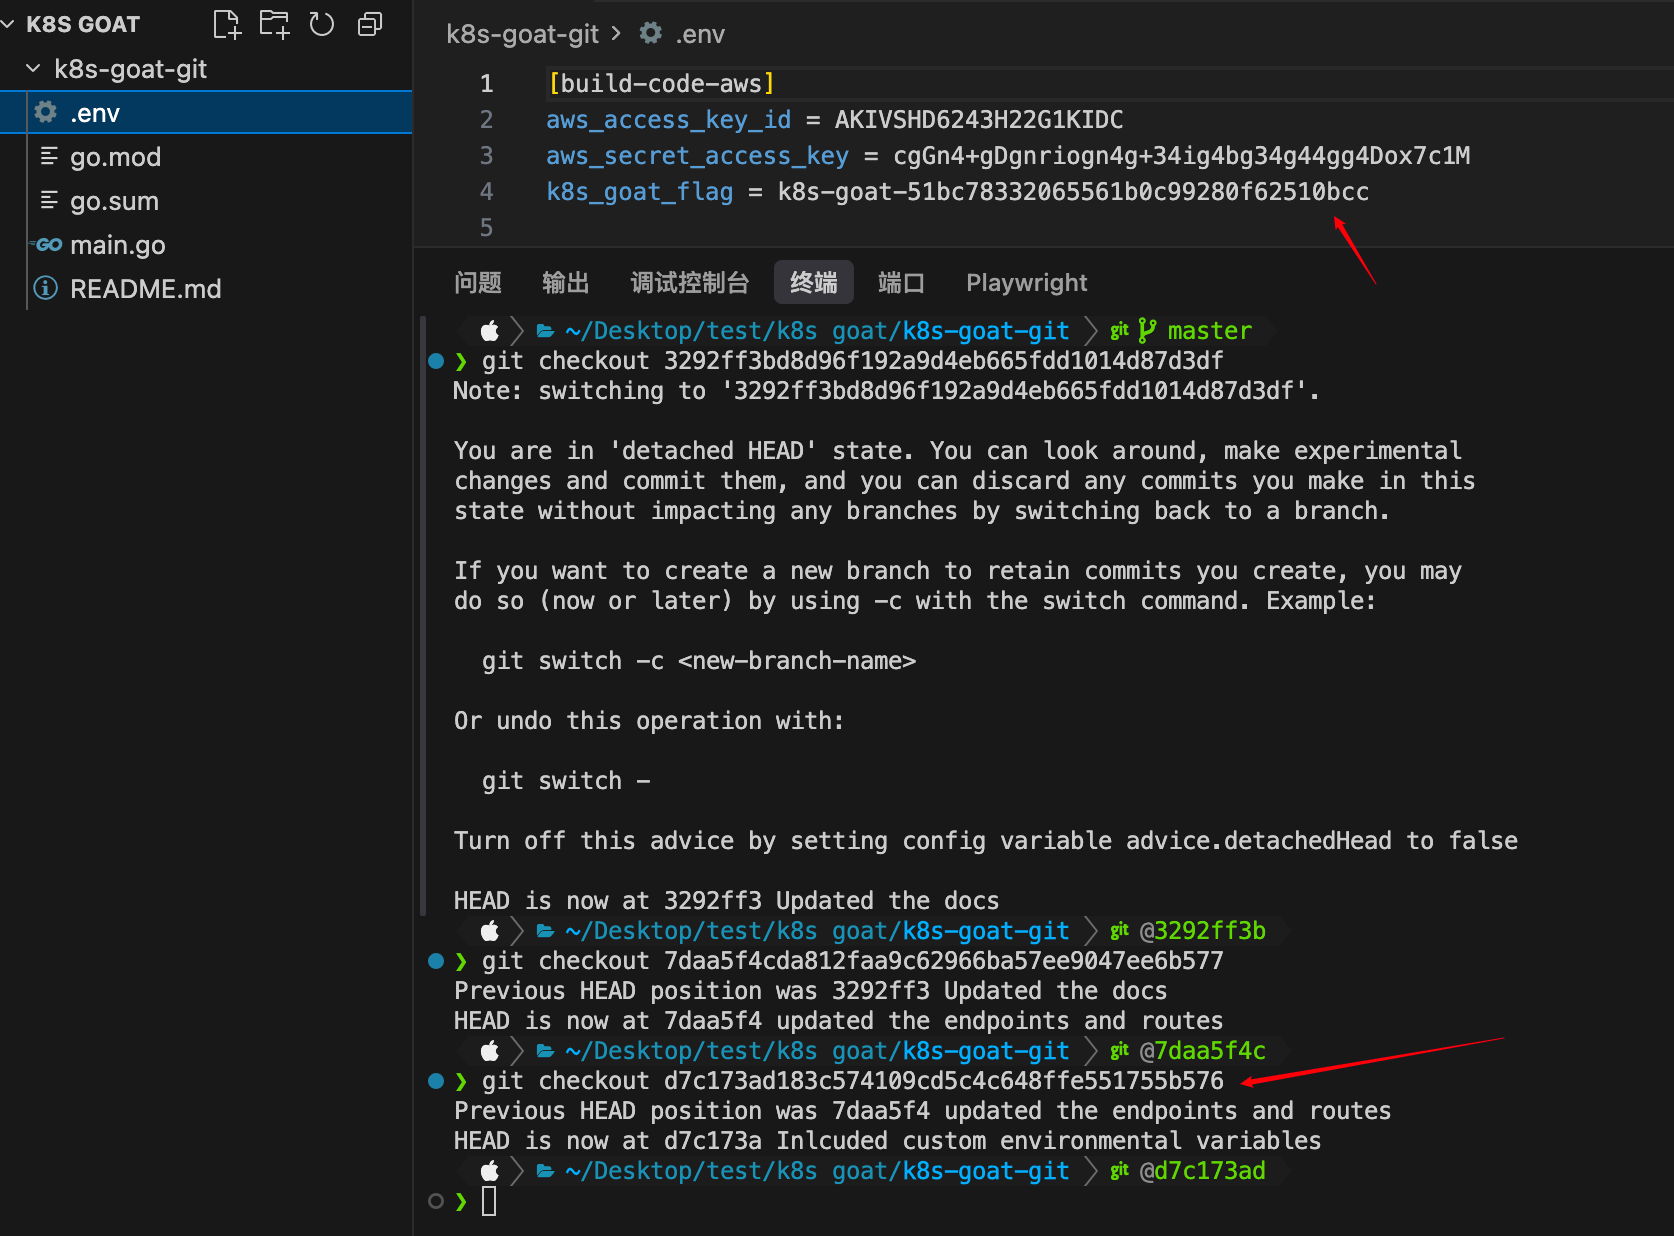Click line 4 k8s_goat_flag in editor
The image size is (1674, 1236).
coord(639,192)
